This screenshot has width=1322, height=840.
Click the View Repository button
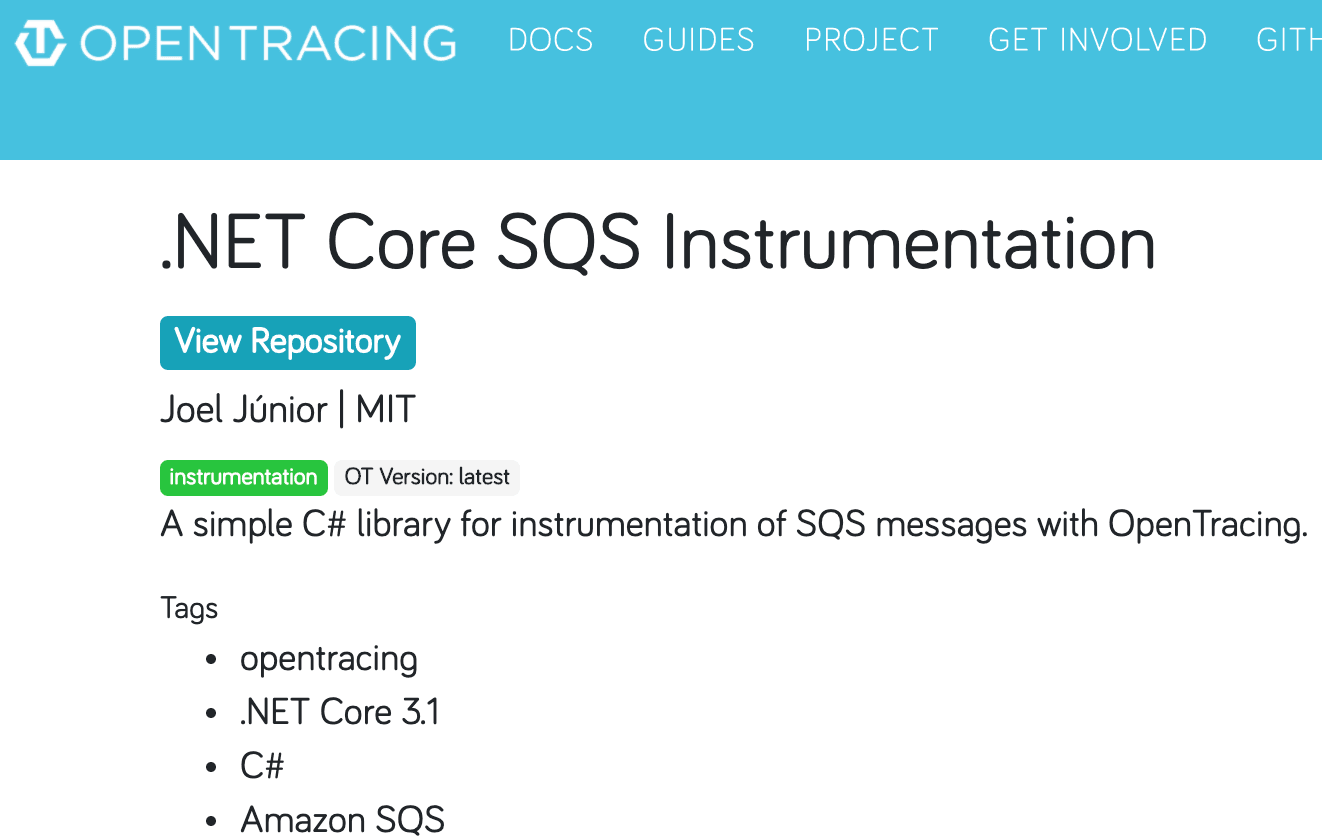[287, 342]
